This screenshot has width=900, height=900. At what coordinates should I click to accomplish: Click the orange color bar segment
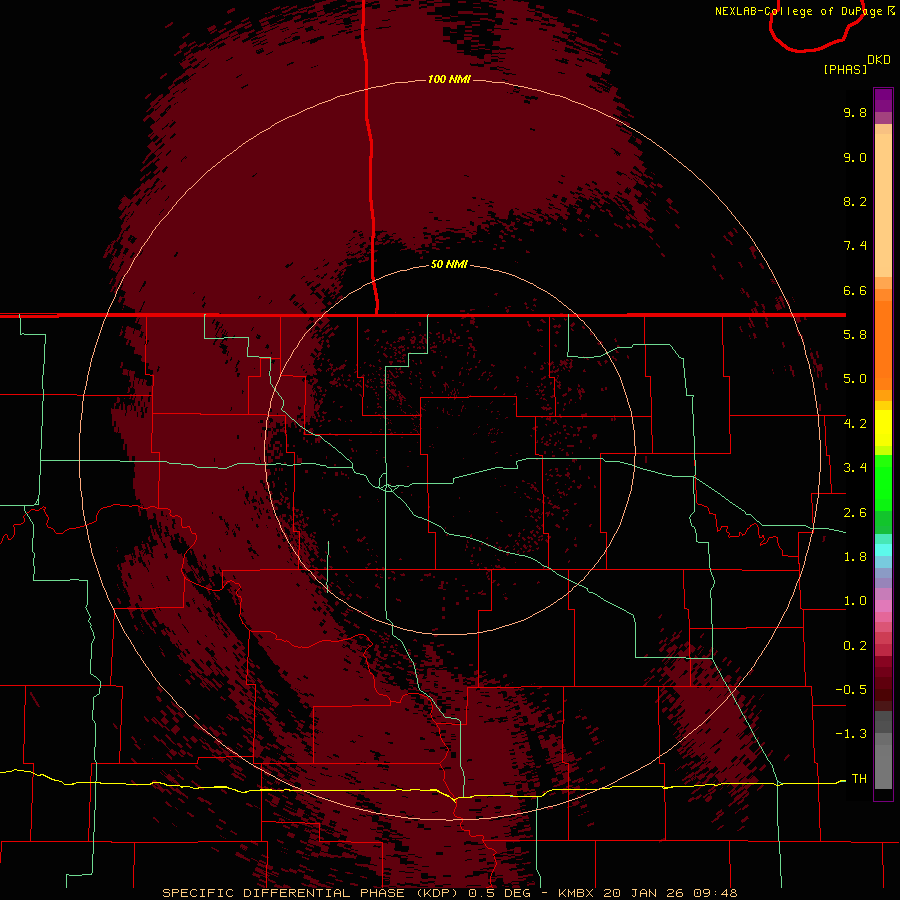pyautogui.click(x=883, y=344)
